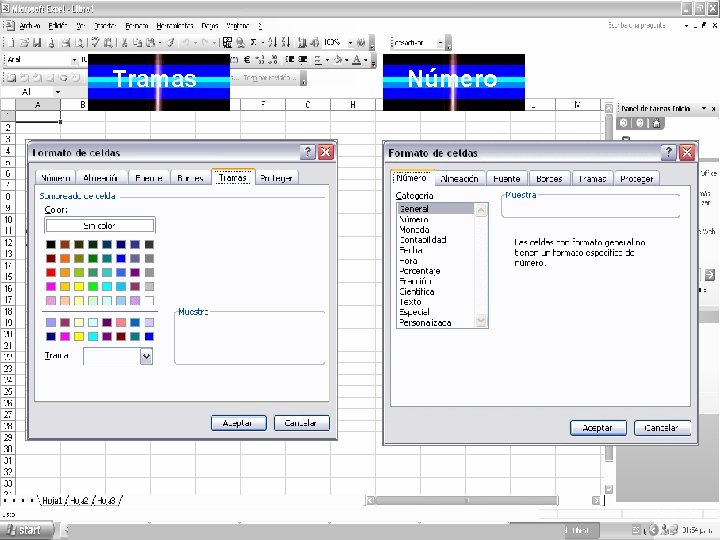The width and height of the screenshot is (720, 540).
Task: Switch to Proteger tab in palette dialog
Action: click(x=276, y=178)
